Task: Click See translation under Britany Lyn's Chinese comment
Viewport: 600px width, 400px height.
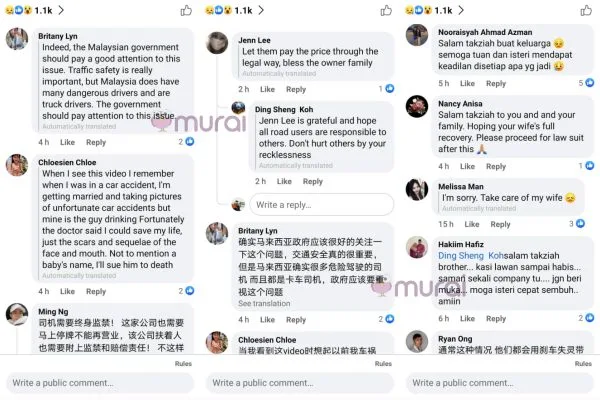Action: (264, 304)
